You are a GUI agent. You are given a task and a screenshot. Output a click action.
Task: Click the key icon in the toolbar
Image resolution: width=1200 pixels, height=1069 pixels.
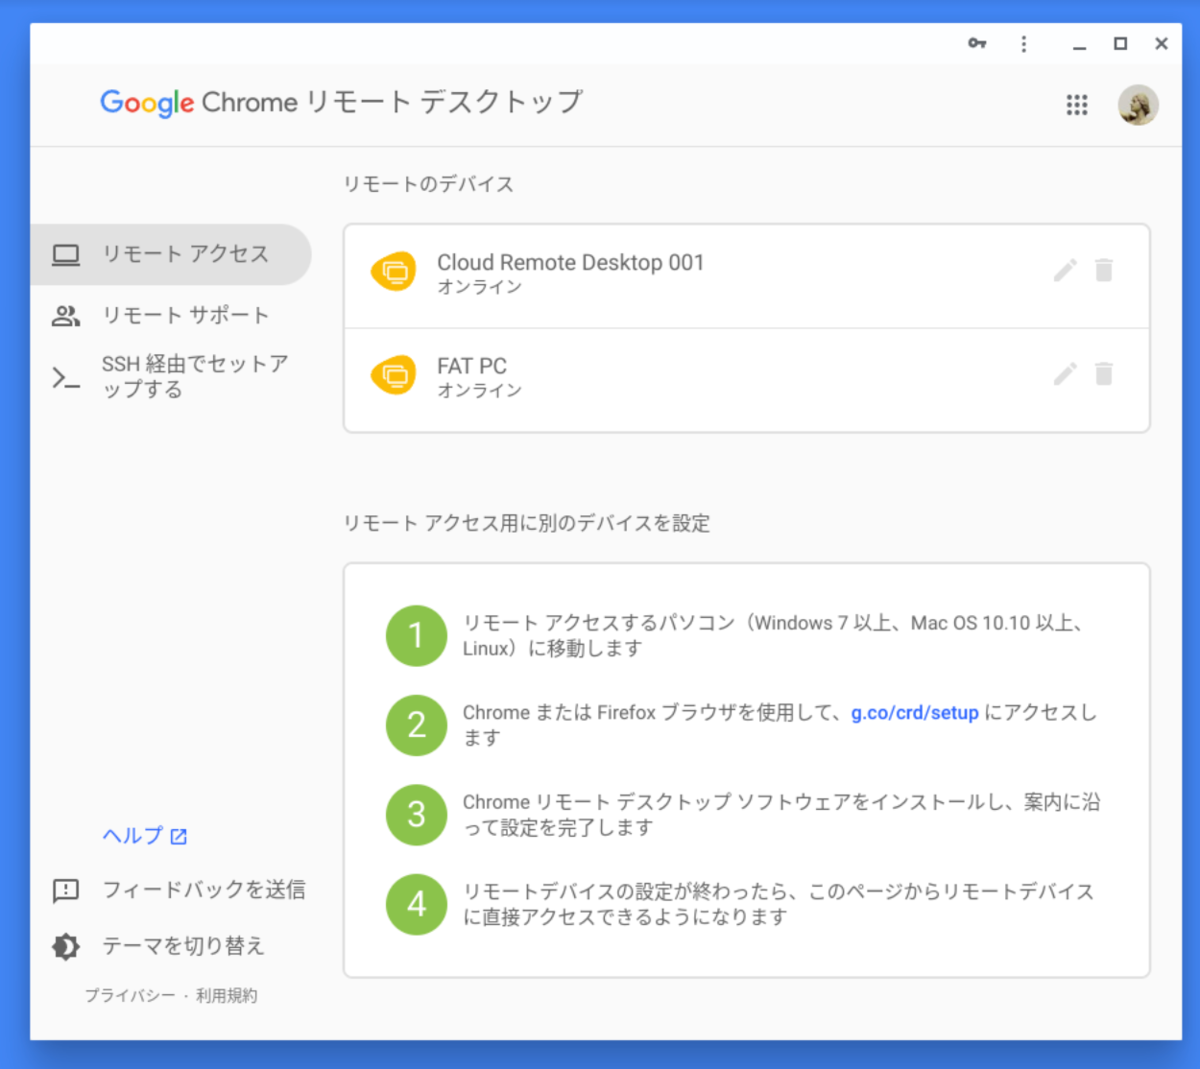click(977, 44)
